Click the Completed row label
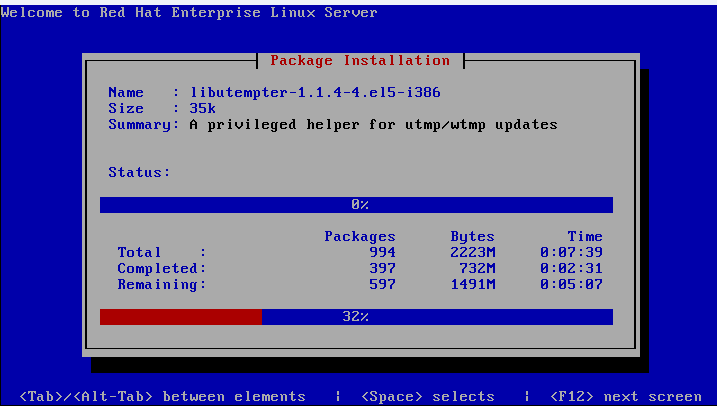 162,268
